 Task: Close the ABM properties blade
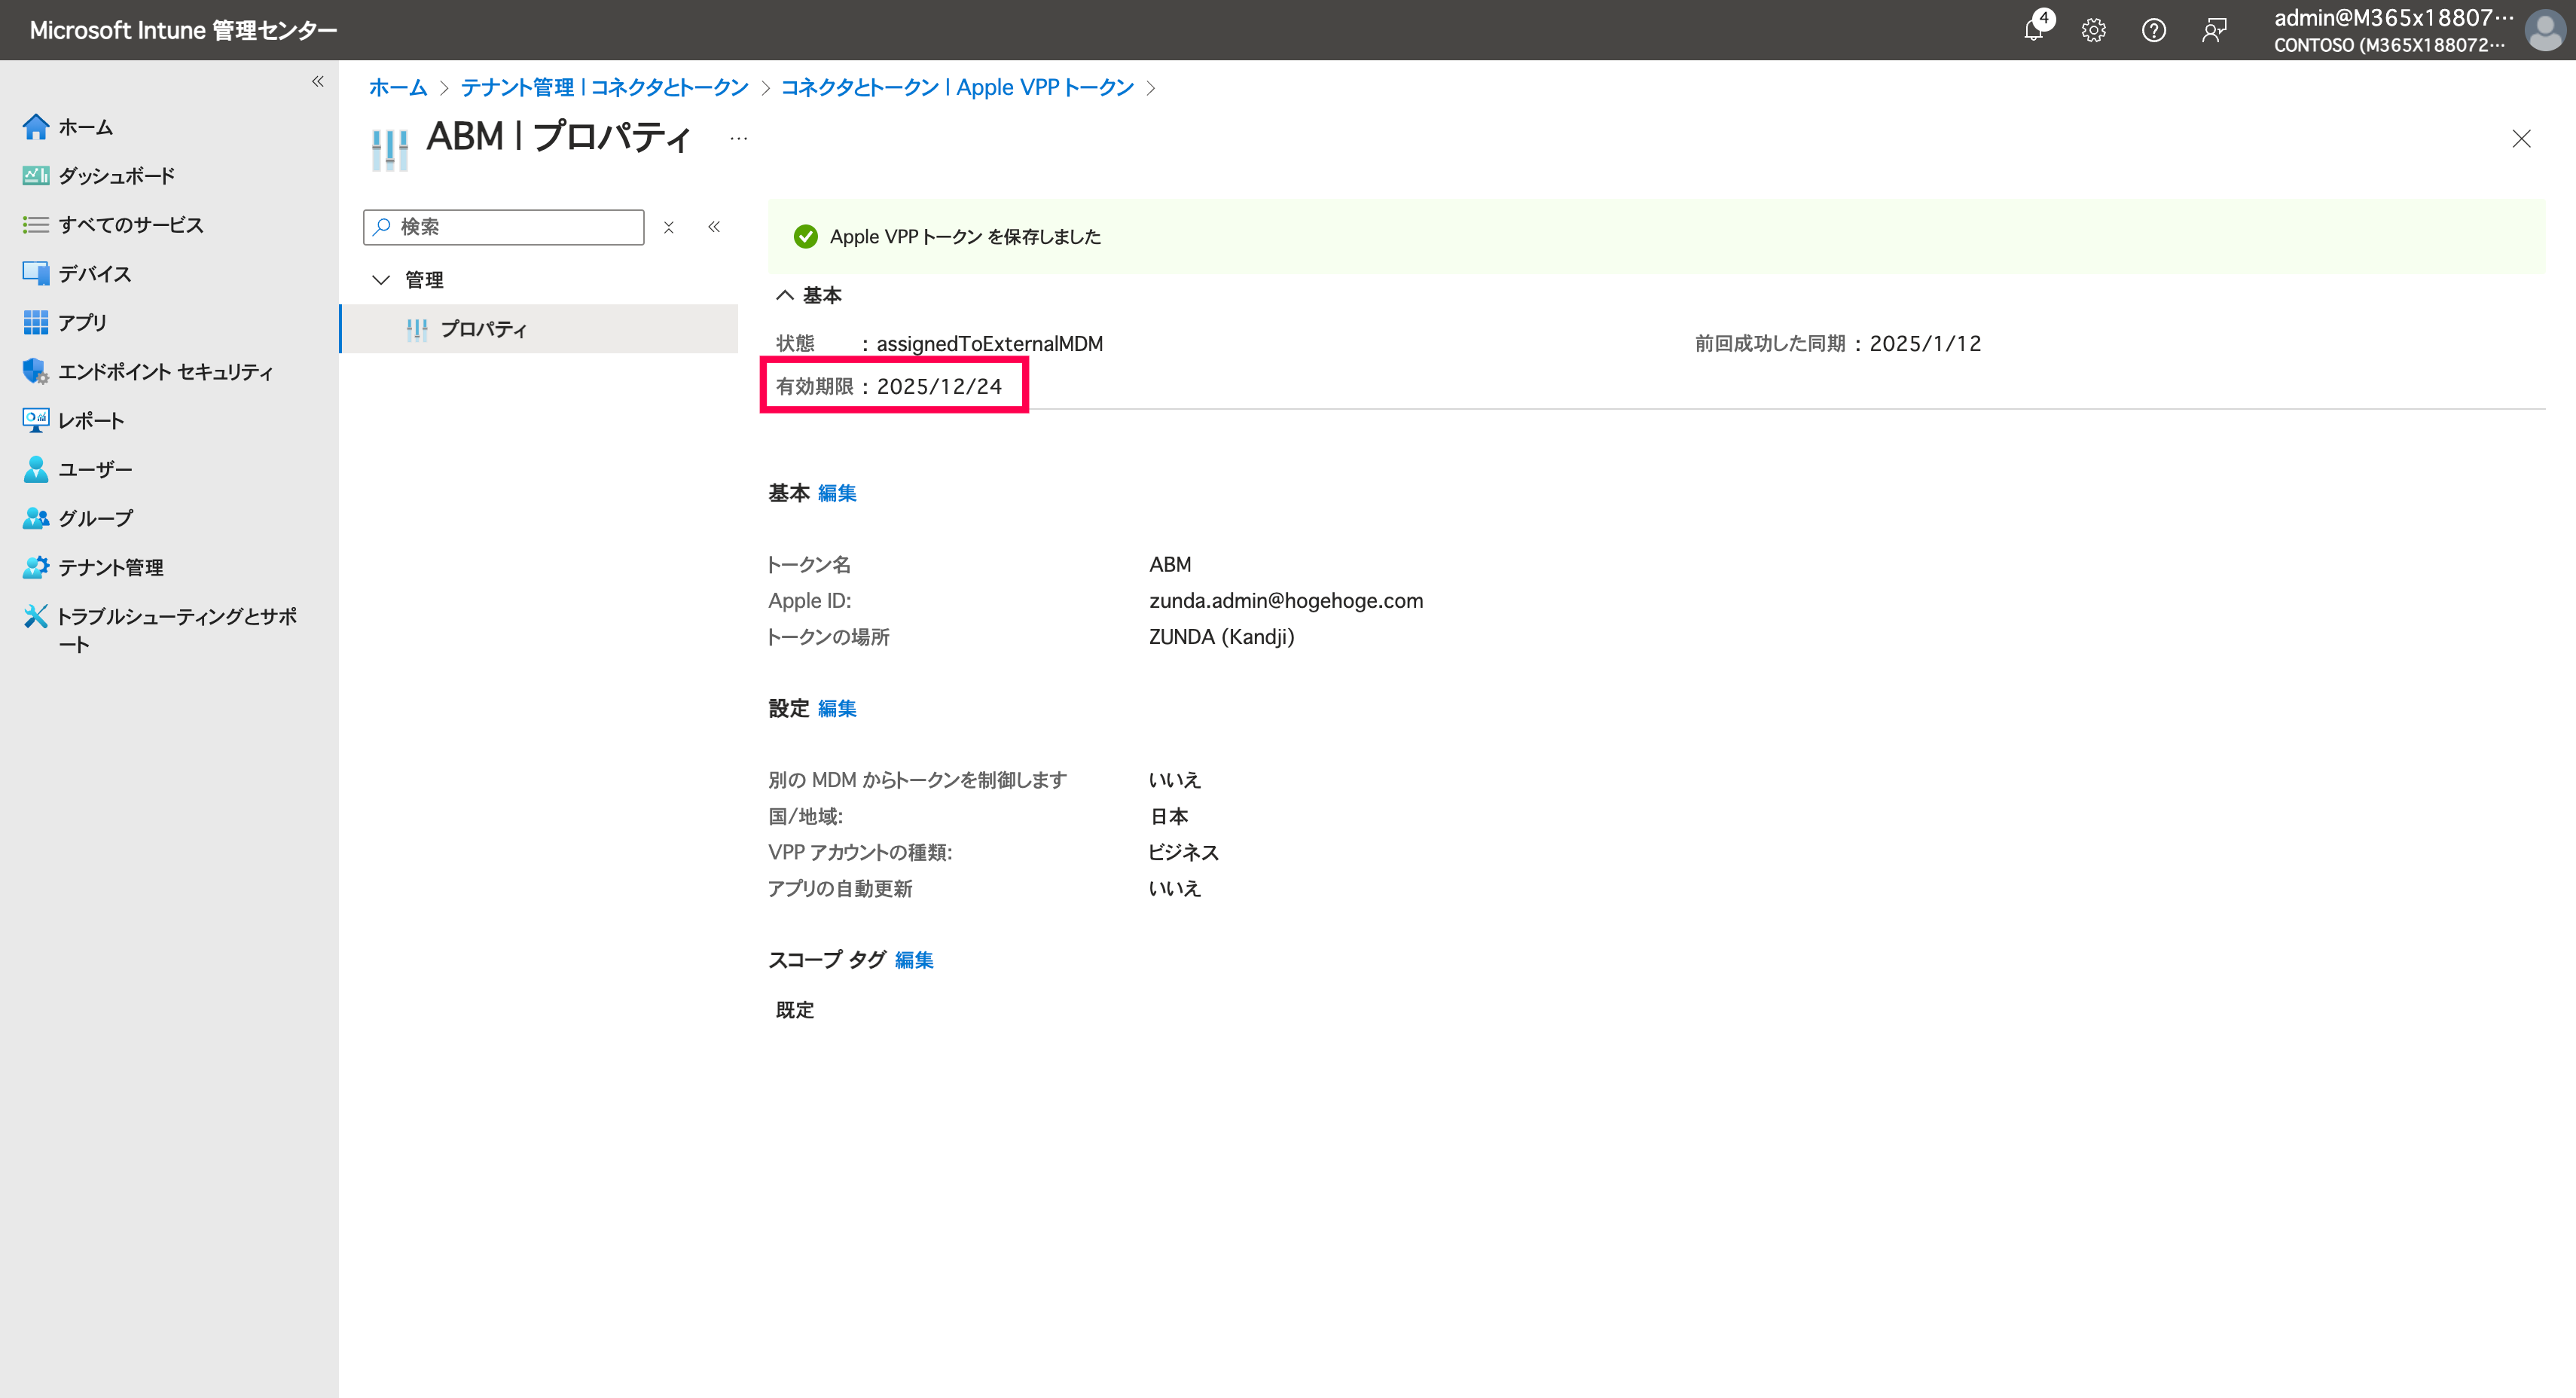pos(2521,139)
